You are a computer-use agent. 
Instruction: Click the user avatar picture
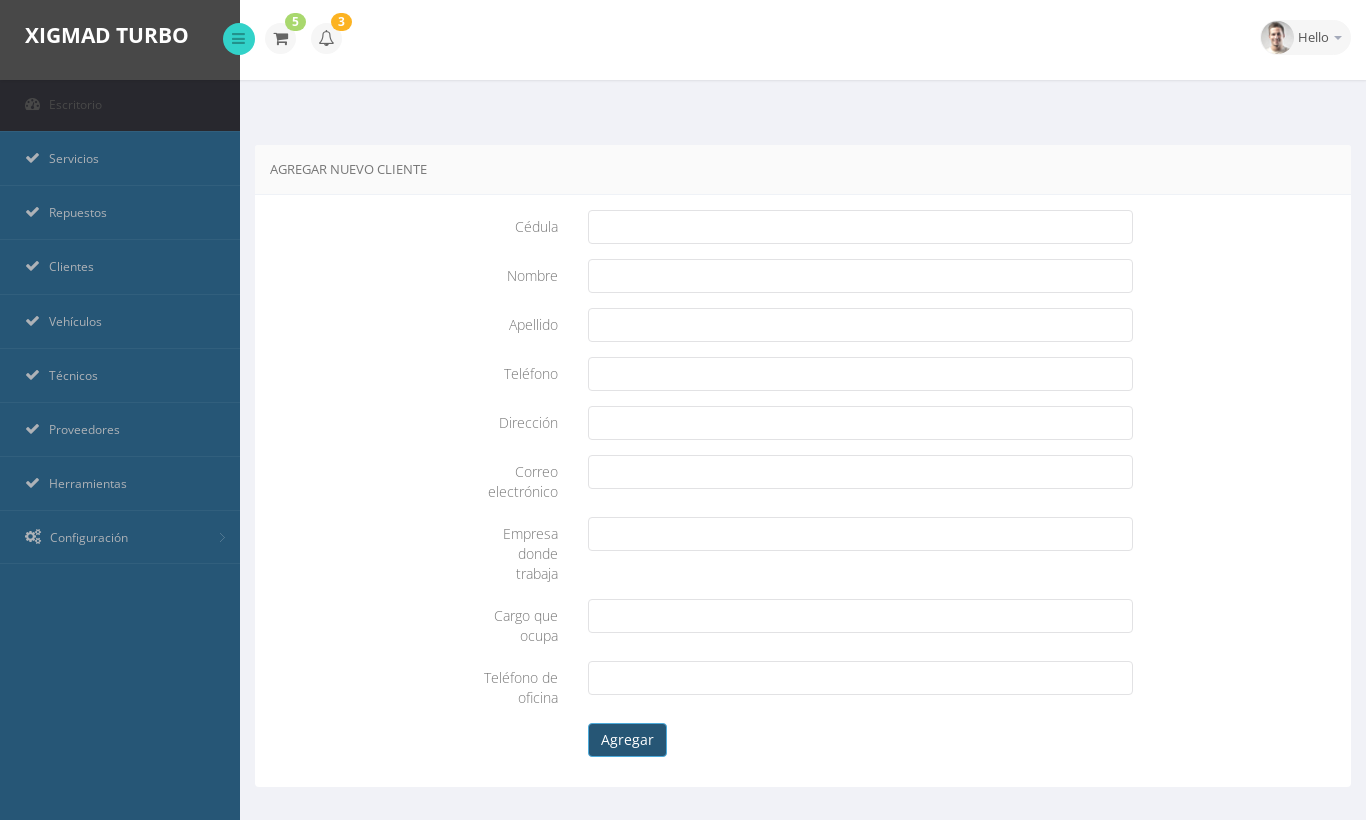pyautogui.click(x=1277, y=37)
